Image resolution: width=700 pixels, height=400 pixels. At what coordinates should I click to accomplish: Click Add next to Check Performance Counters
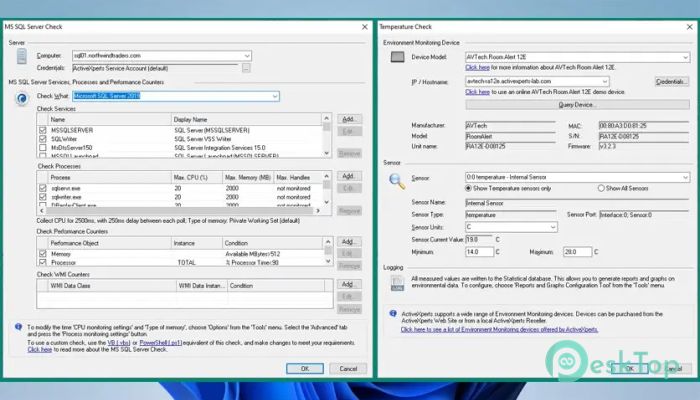(x=349, y=242)
